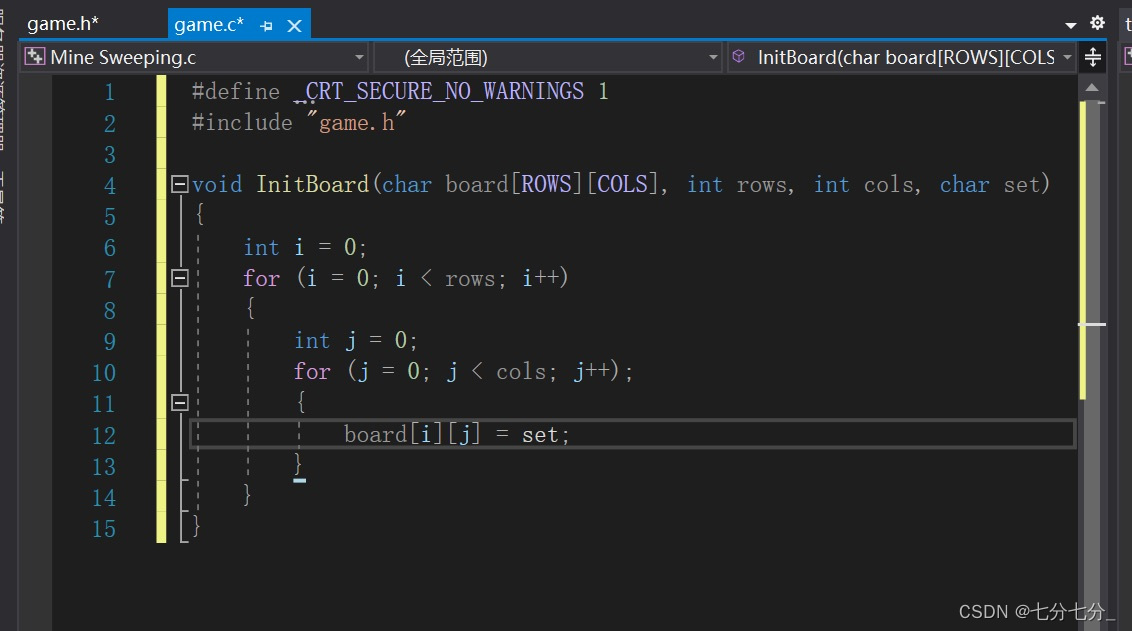Click the #include keyword on line 2
Image resolution: width=1132 pixels, height=631 pixels.
click(242, 122)
